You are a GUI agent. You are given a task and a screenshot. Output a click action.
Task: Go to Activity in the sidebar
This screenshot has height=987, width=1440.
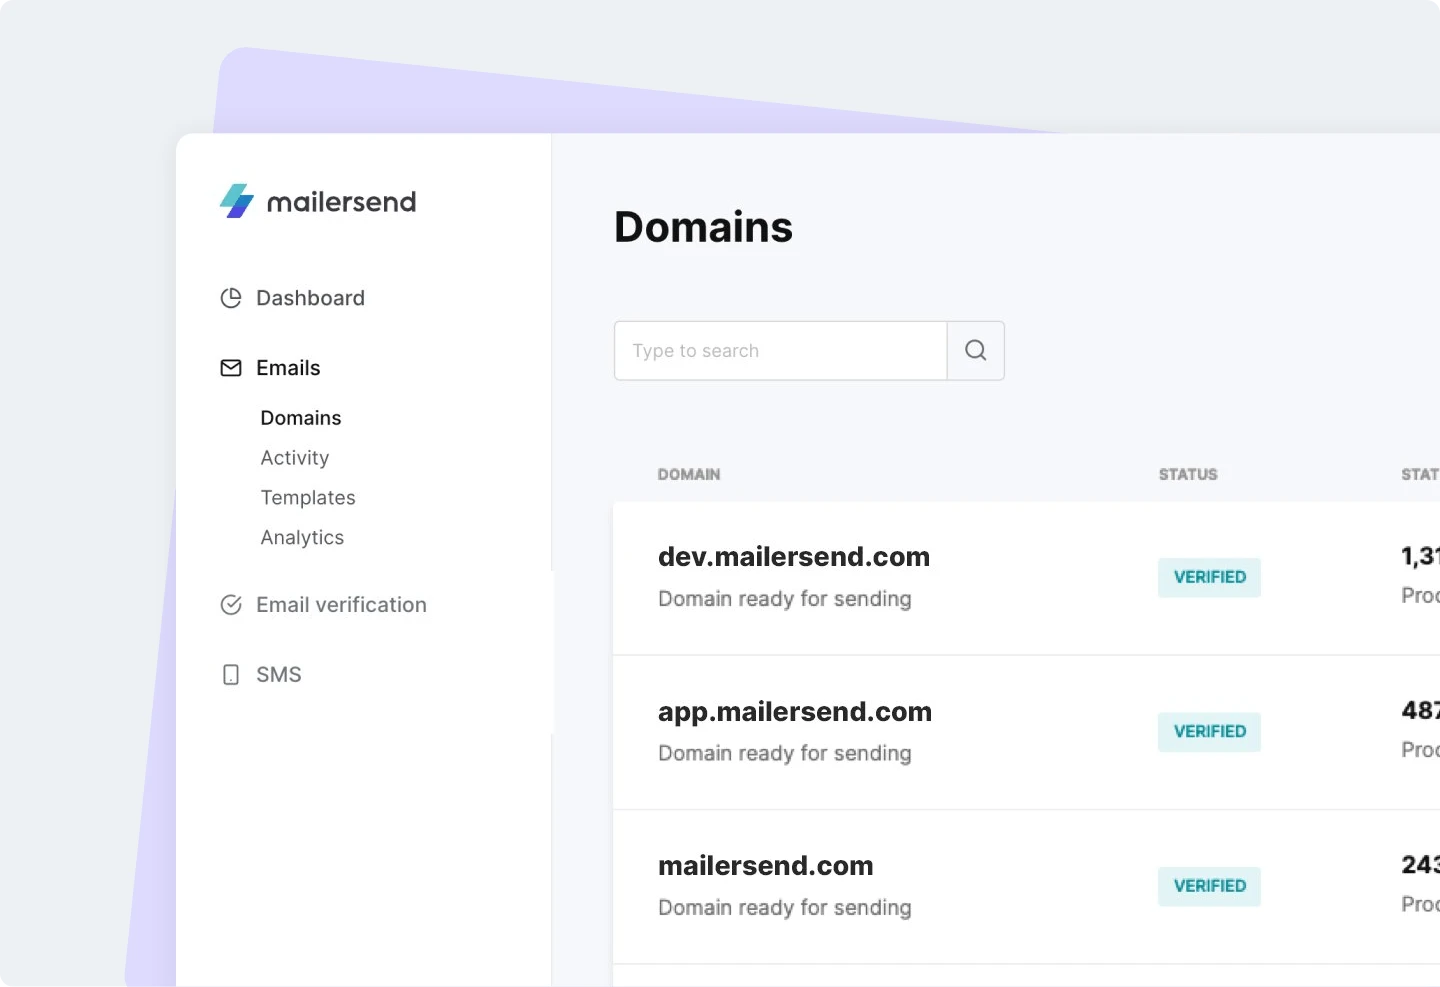click(x=295, y=458)
